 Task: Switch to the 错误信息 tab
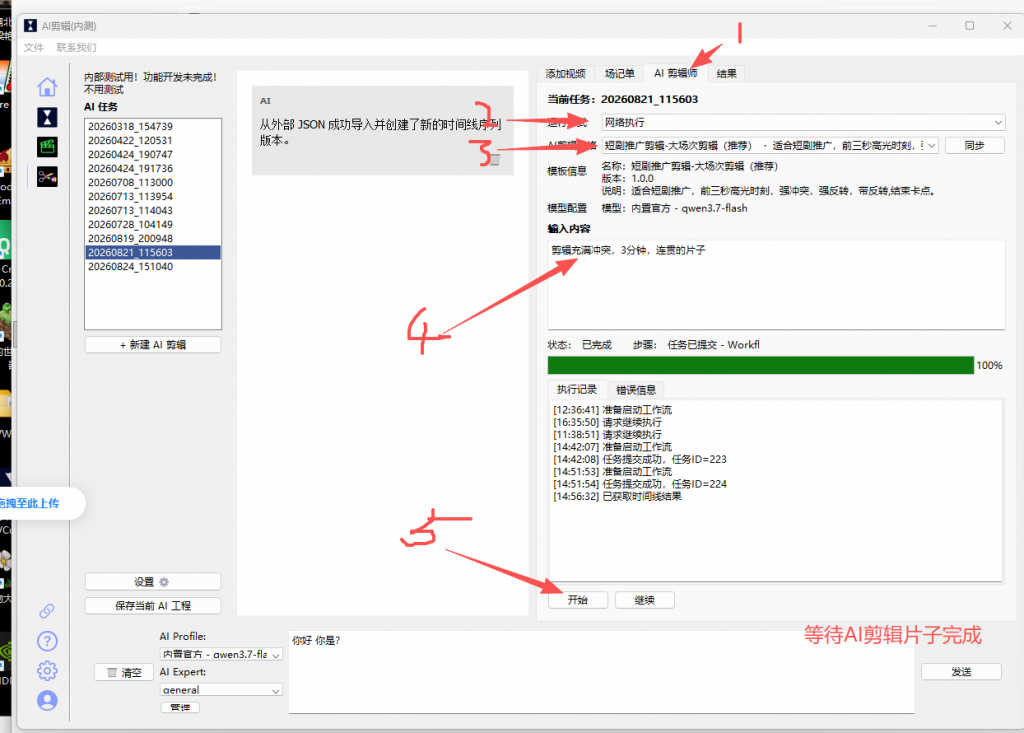pos(636,390)
